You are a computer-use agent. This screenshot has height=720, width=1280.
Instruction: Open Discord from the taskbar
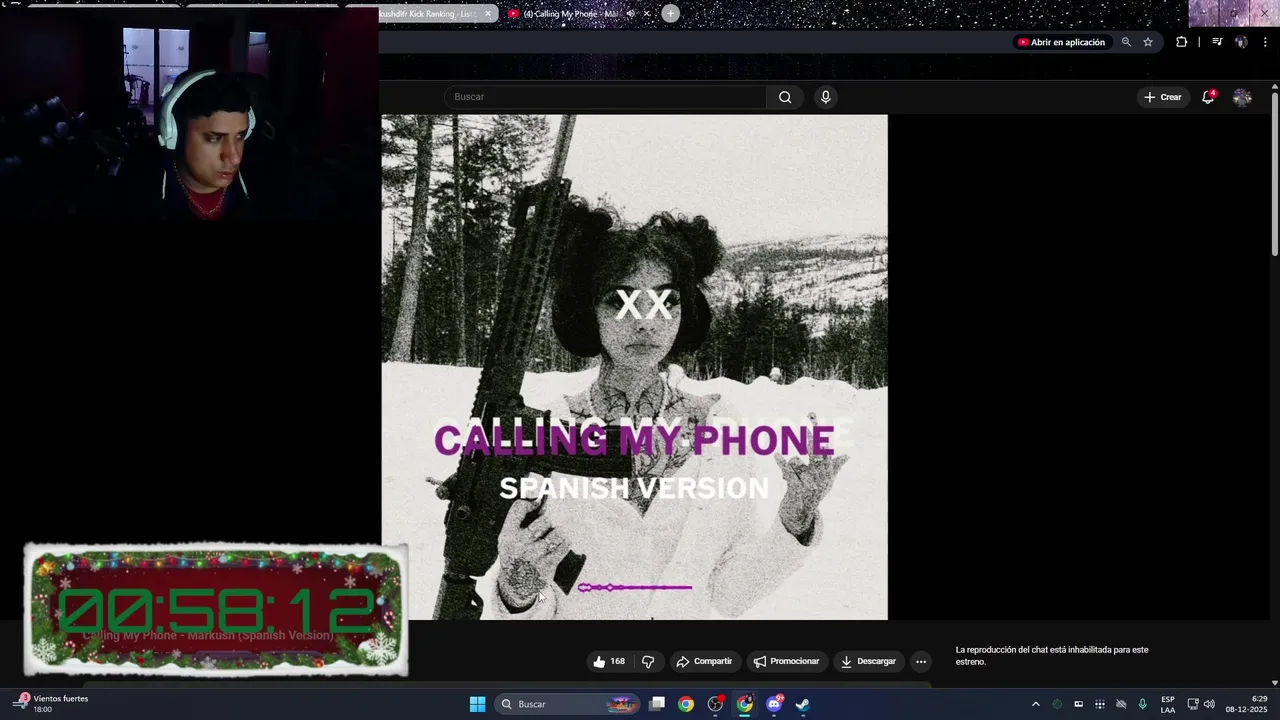tap(774, 704)
